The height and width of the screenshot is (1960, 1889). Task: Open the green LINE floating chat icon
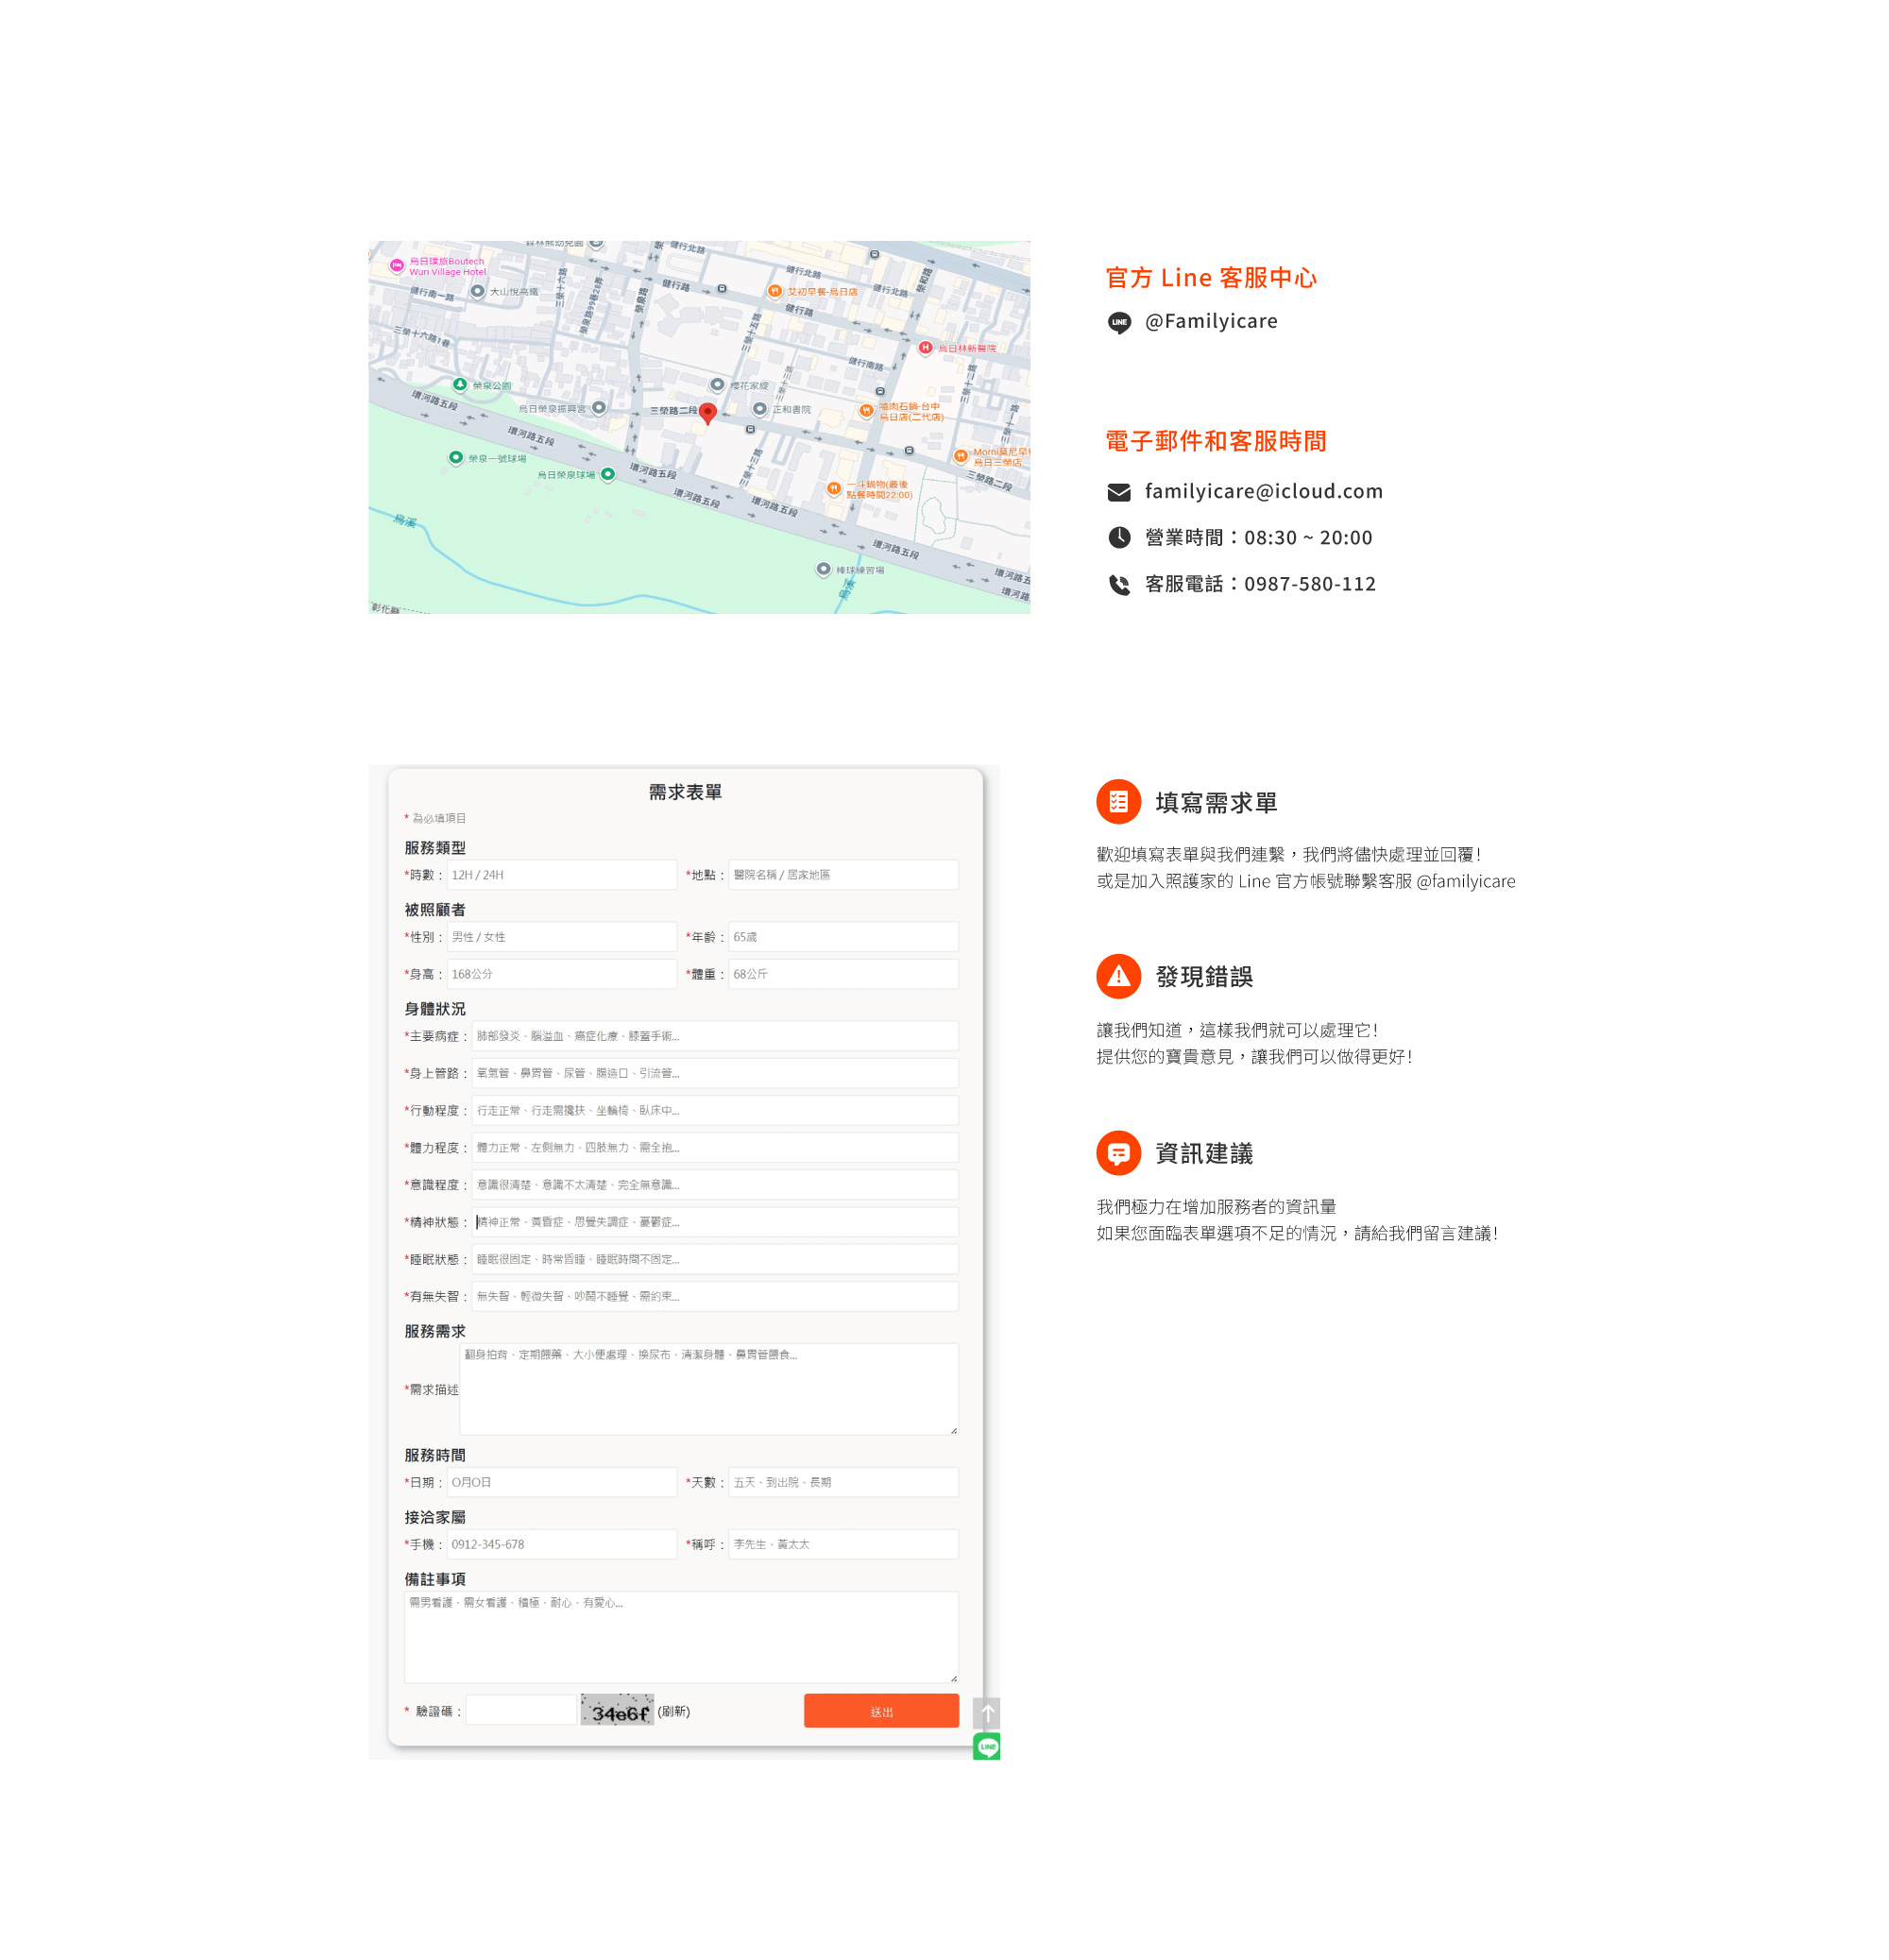tap(986, 1746)
